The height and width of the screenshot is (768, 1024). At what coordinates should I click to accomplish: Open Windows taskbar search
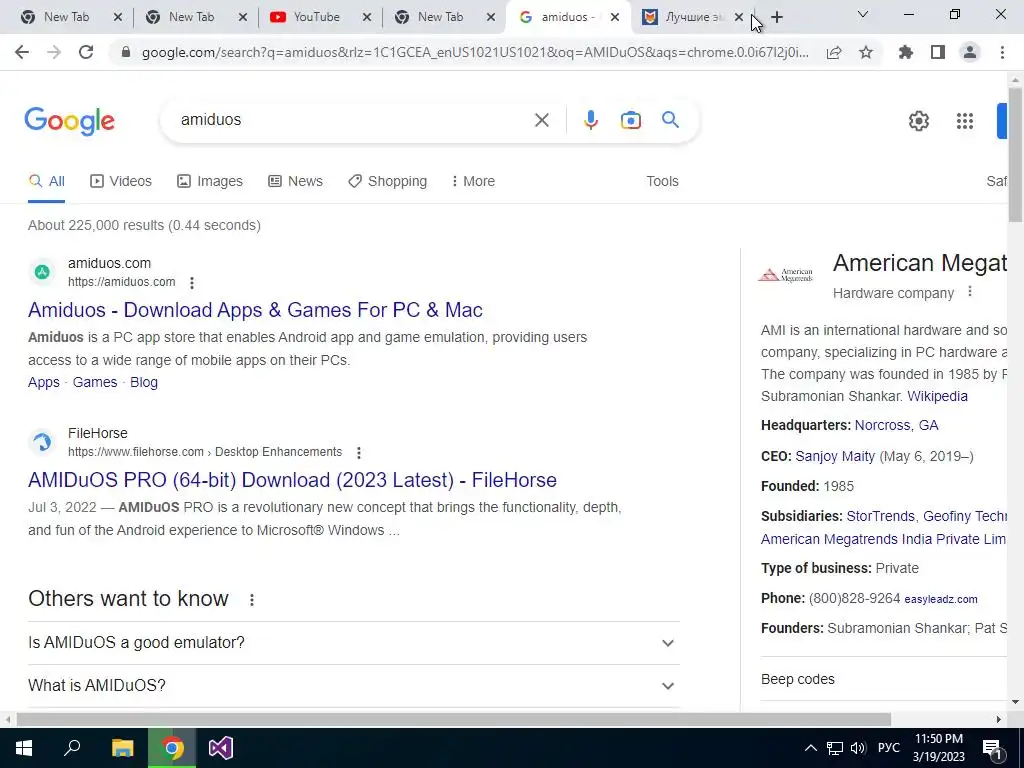point(72,748)
